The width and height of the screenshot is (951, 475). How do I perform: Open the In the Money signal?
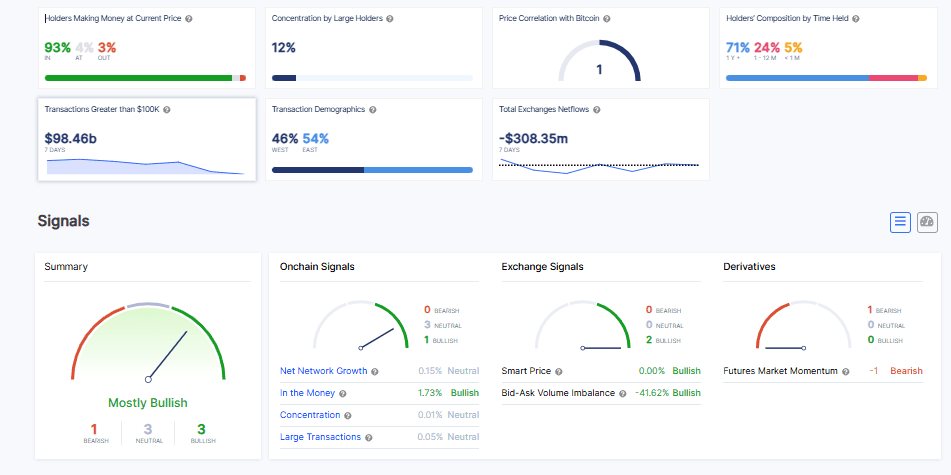tap(306, 393)
